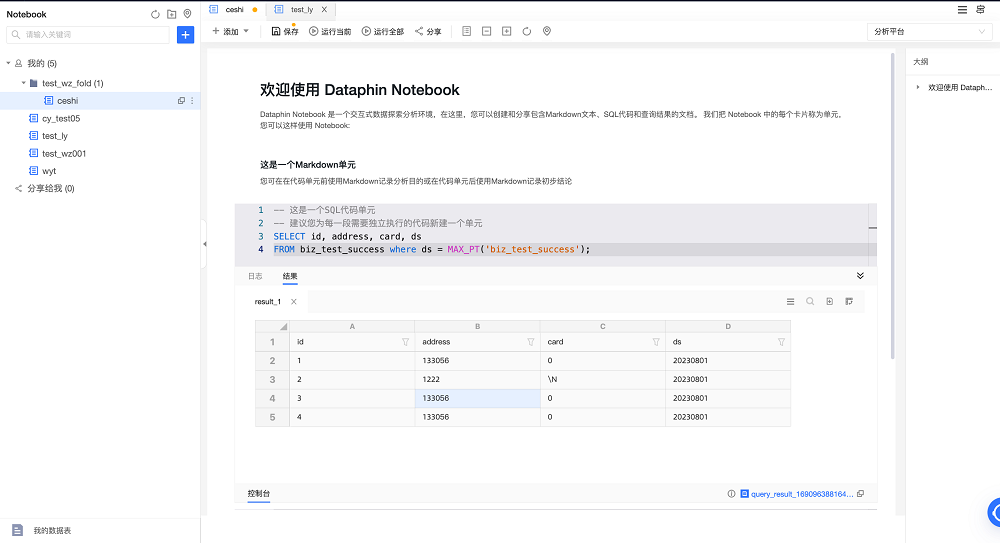1000x543 pixels.
Task: Run the current cell with 运行当前
Action: 330,32
